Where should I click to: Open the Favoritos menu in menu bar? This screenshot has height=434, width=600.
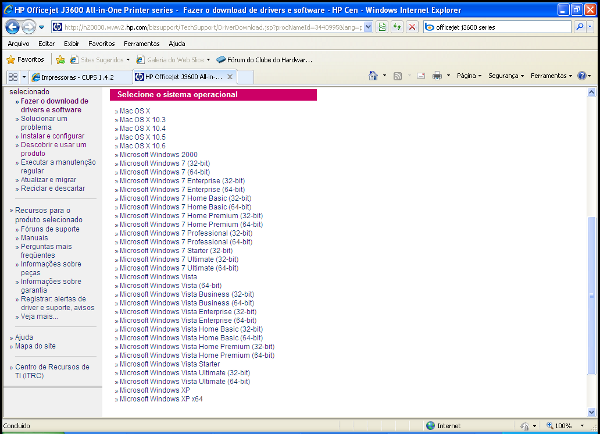(101, 44)
